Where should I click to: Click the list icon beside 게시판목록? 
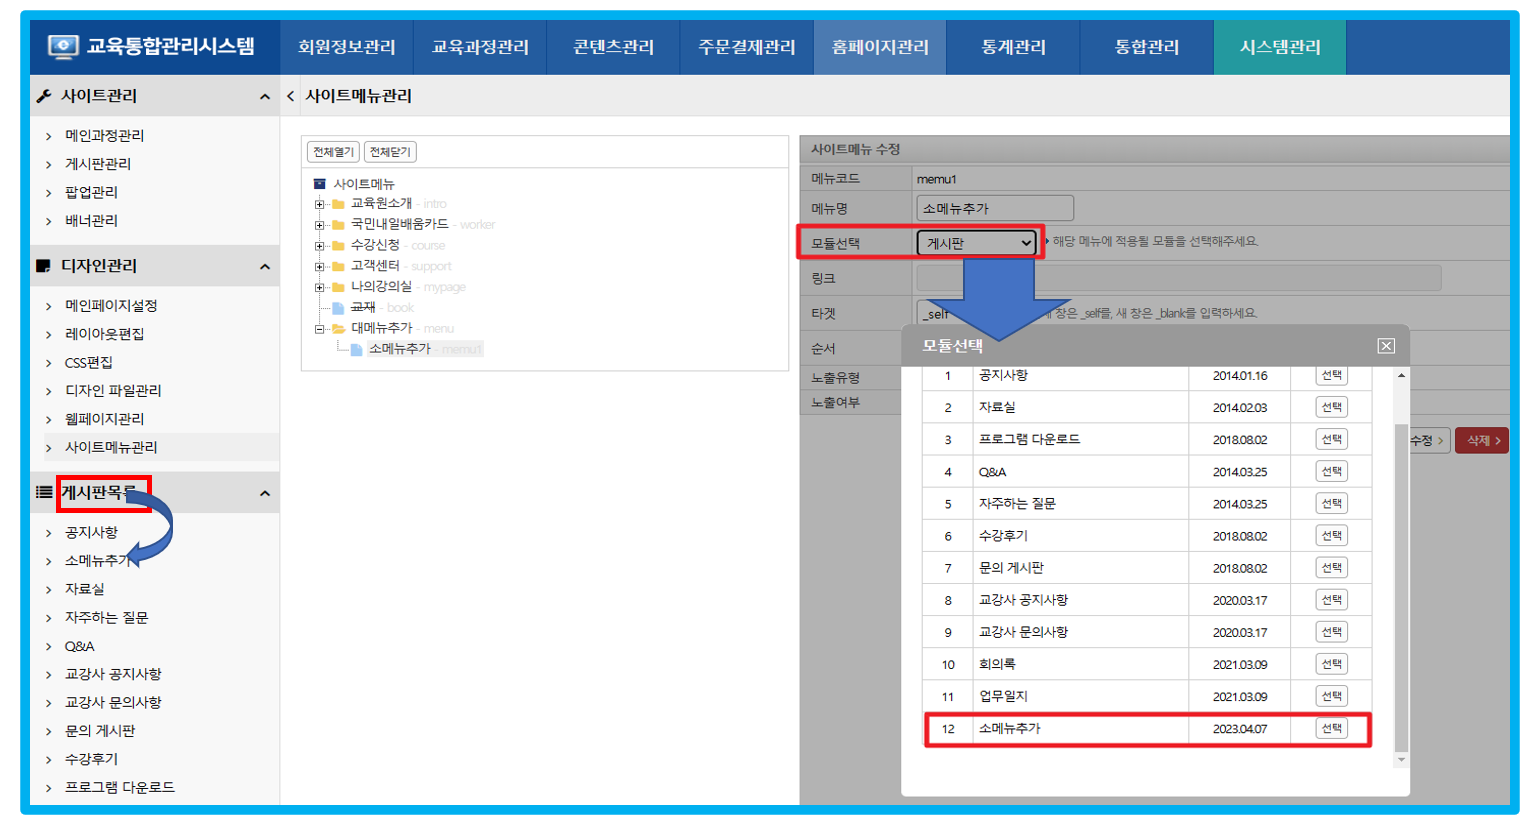44,492
